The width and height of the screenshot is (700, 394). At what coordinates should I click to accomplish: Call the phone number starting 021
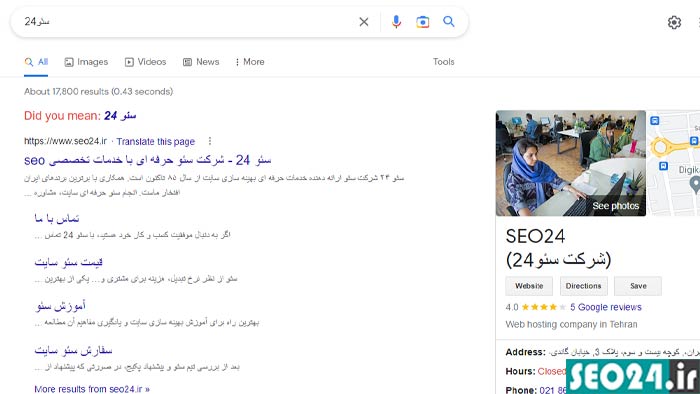(553, 390)
